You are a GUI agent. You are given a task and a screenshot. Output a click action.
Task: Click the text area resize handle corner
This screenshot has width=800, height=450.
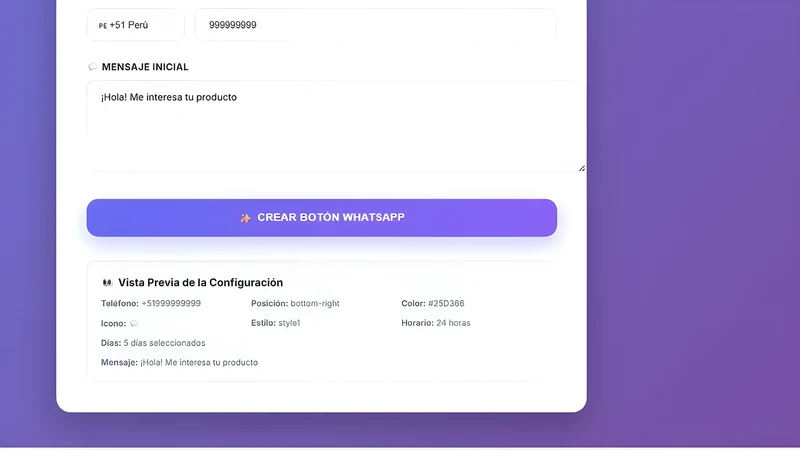click(x=582, y=168)
